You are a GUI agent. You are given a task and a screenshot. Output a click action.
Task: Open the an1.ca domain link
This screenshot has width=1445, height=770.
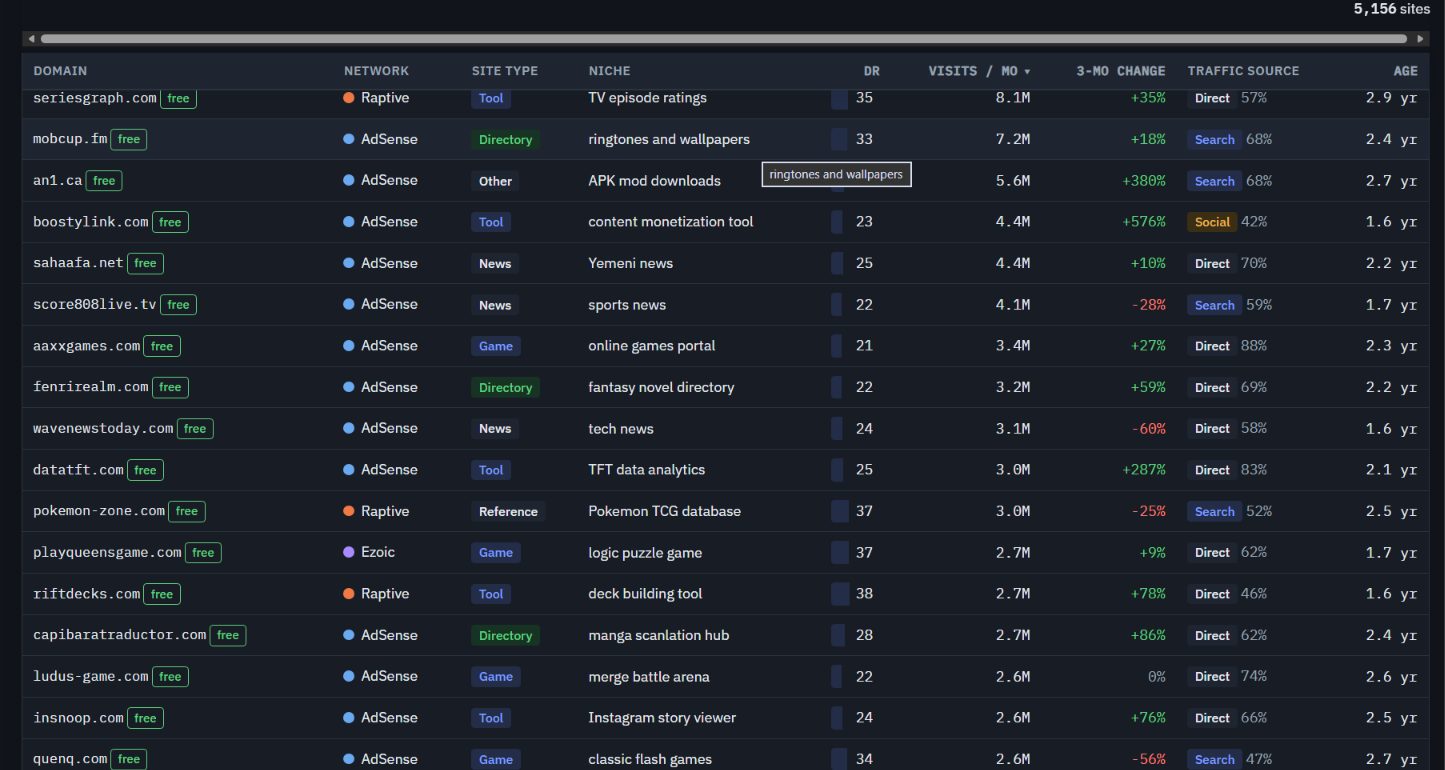click(57, 181)
